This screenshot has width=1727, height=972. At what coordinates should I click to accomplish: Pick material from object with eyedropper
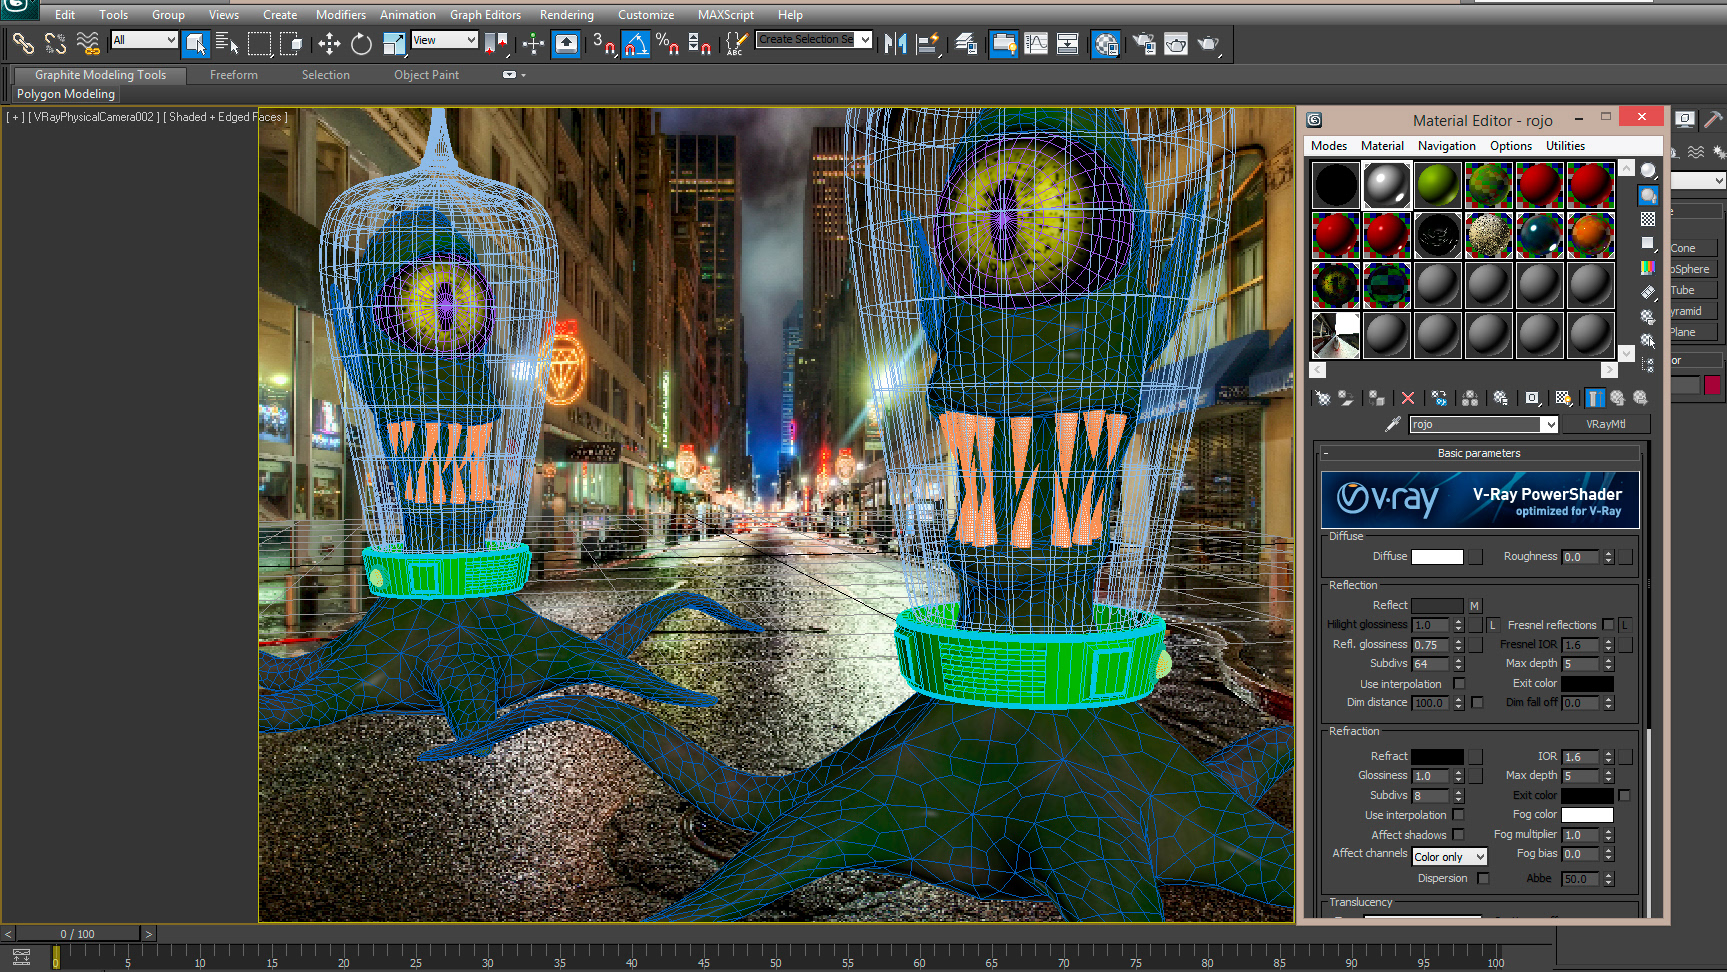[1392, 425]
